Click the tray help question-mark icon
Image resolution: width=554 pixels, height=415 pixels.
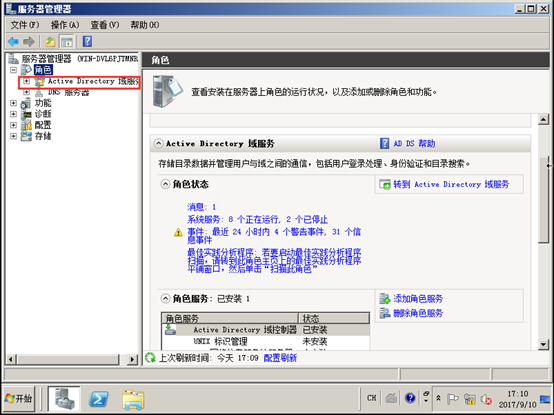(410, 398)
